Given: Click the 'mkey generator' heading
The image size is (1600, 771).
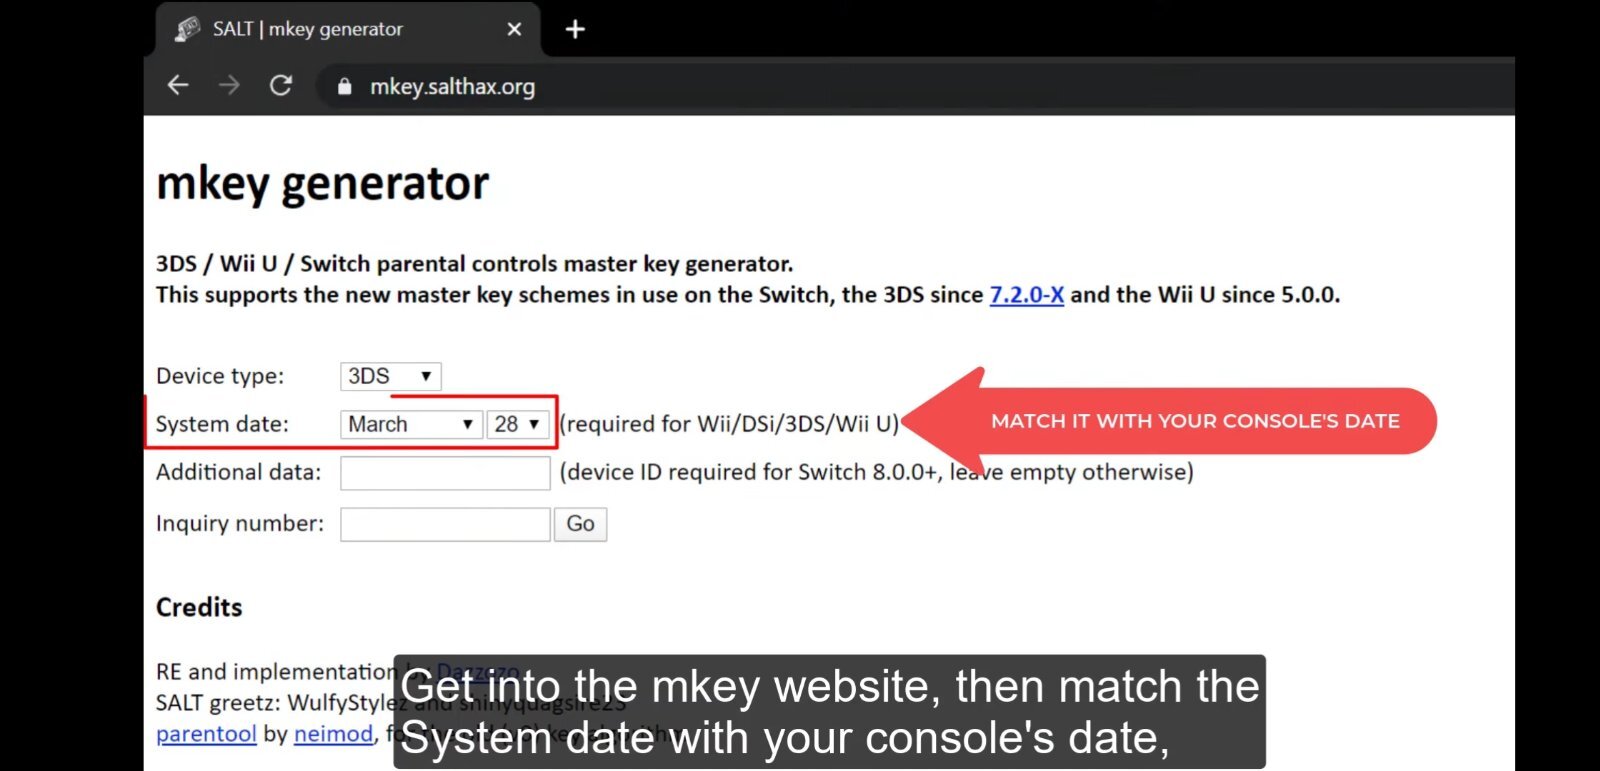Looking at the screenshot, I should pyautogui.click(x=323, y=185).
